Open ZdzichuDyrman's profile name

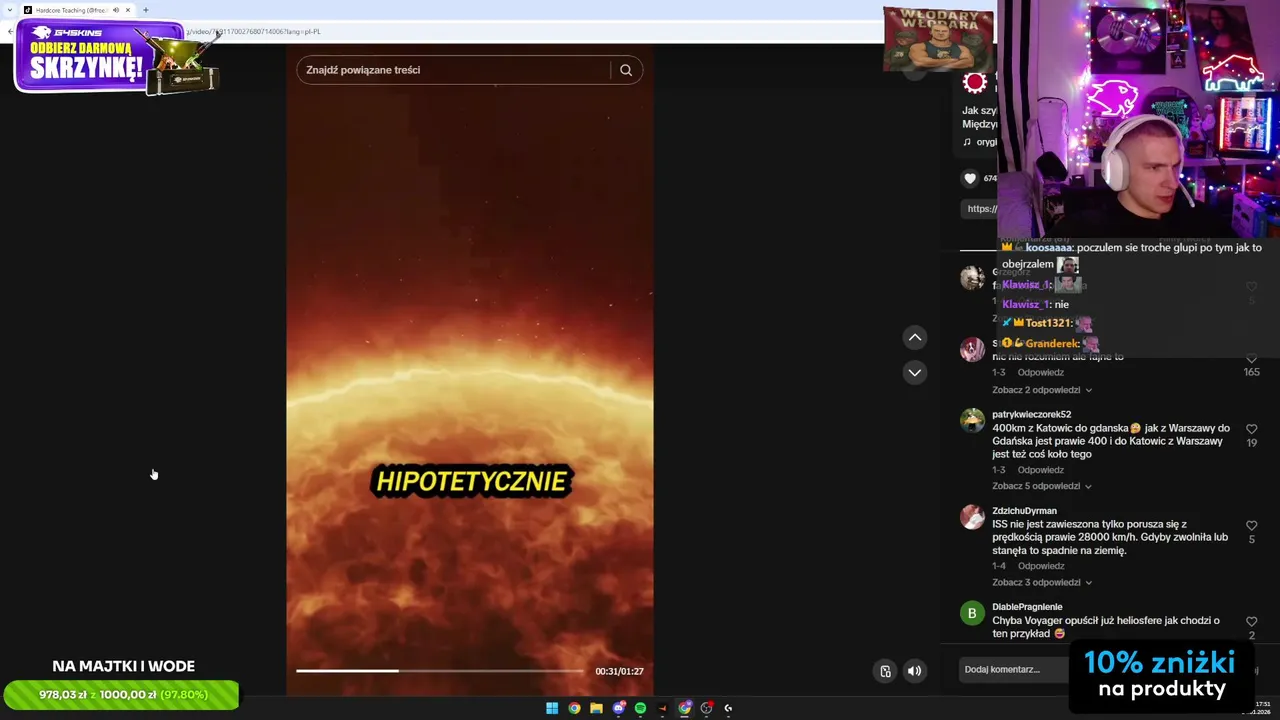(x=1024, y=511)
